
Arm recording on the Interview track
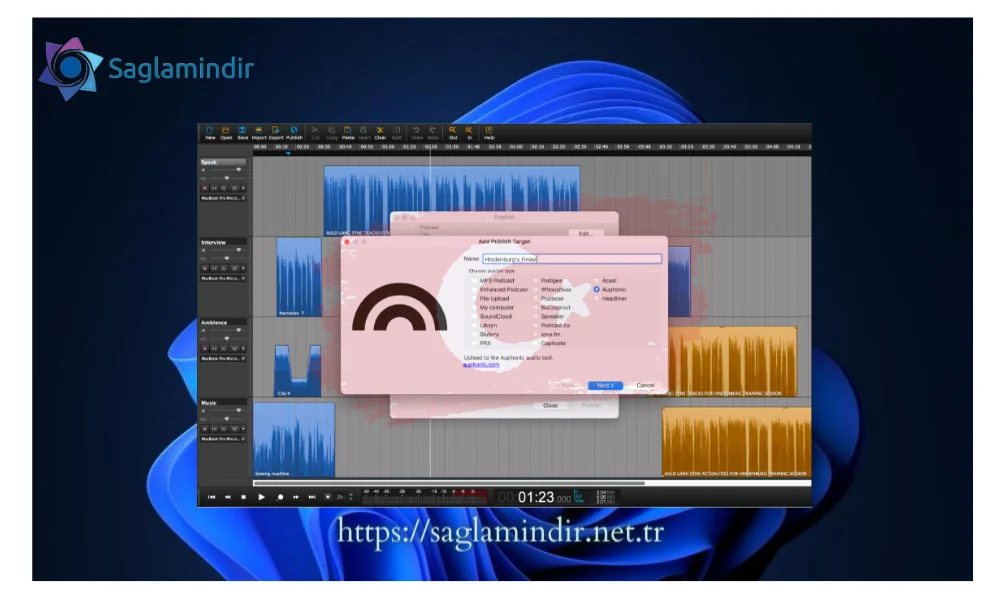205,268
